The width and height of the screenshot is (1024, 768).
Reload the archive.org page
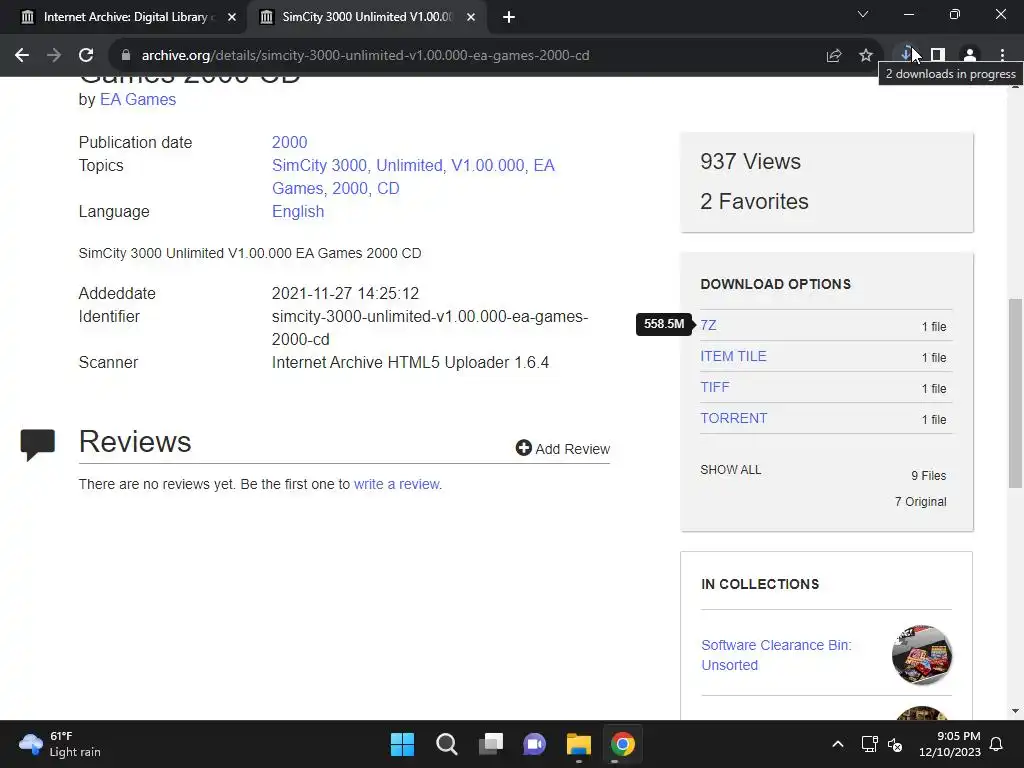click(86, 56)
